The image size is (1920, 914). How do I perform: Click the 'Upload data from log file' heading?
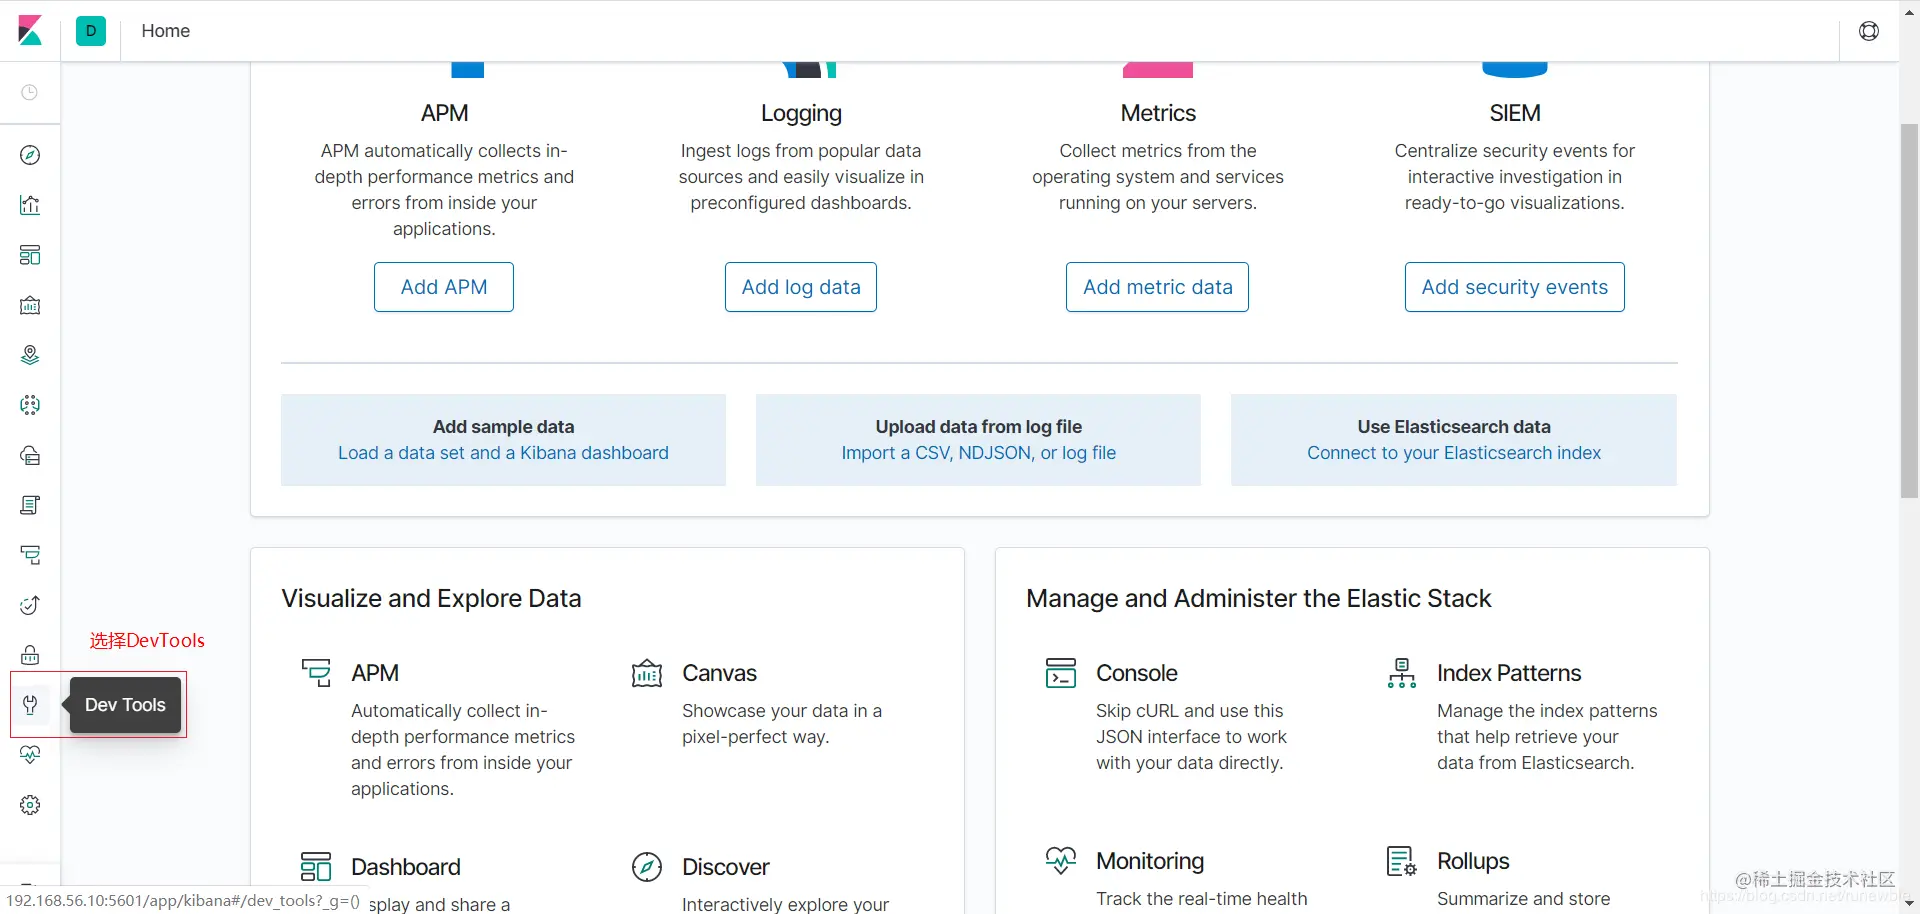(978, 427)
